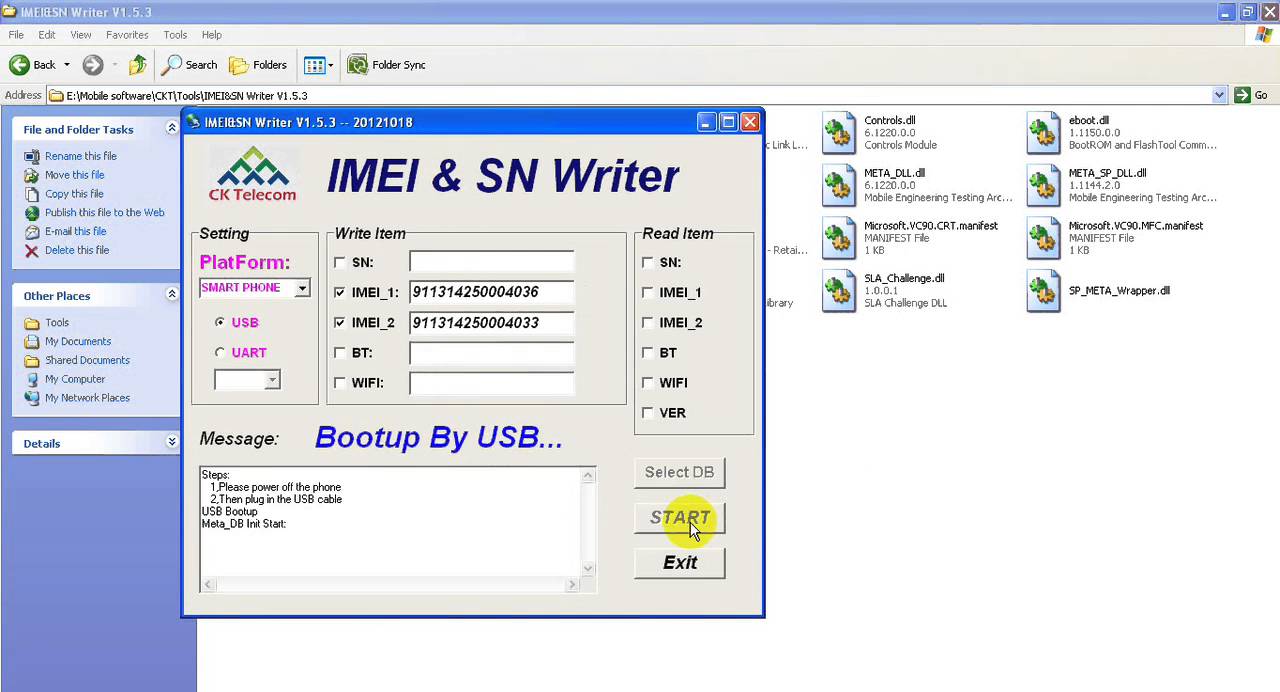Click Publish this file to the Web

click(104, 212)
